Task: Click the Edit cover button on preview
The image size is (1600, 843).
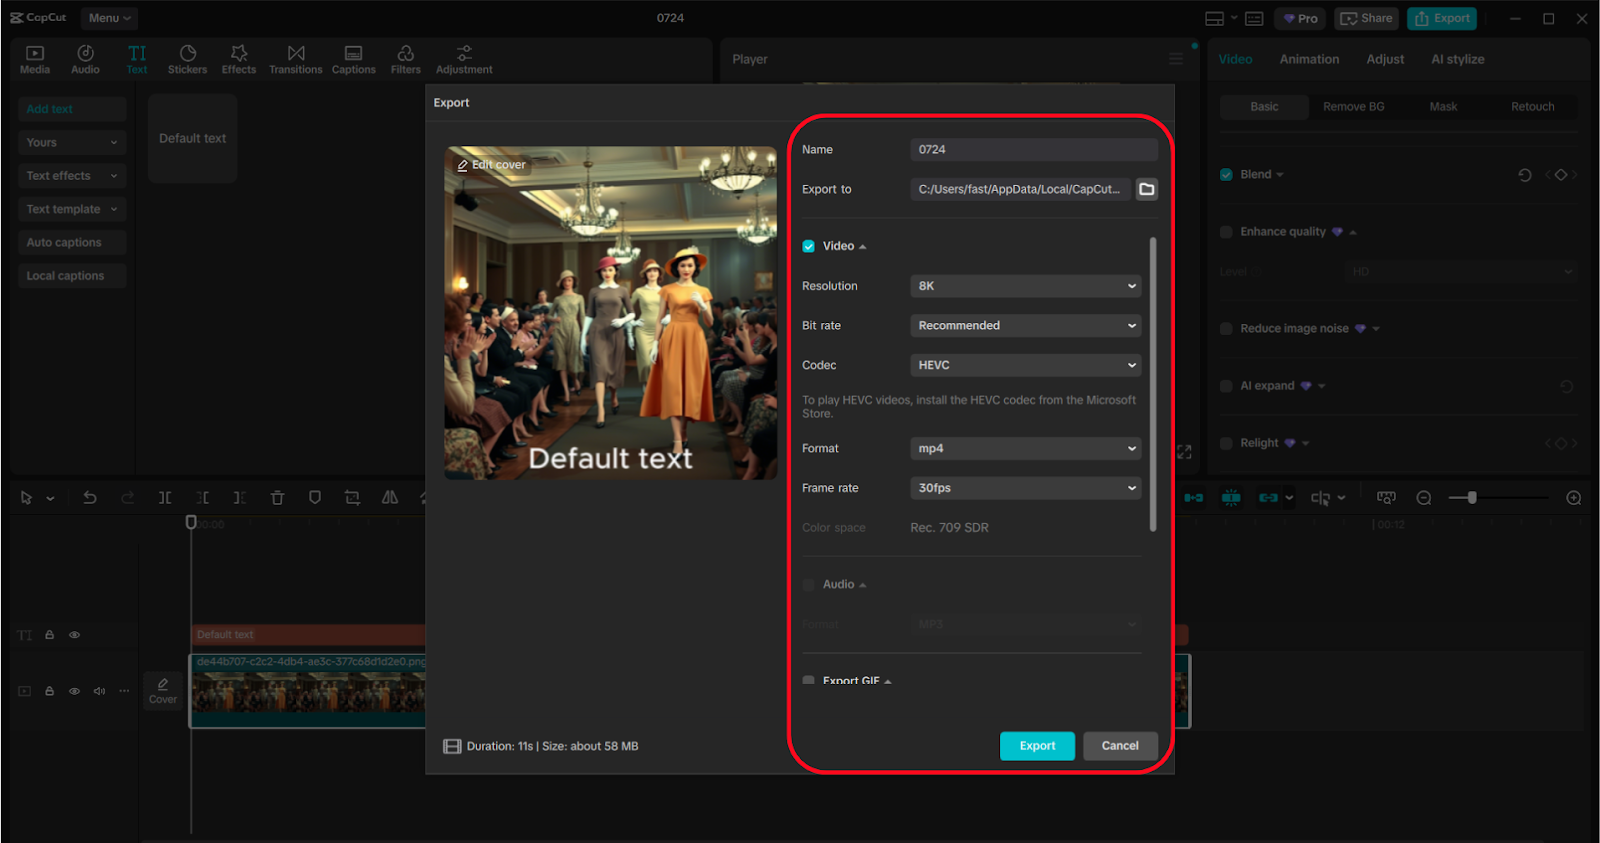Action: point(491,165)
